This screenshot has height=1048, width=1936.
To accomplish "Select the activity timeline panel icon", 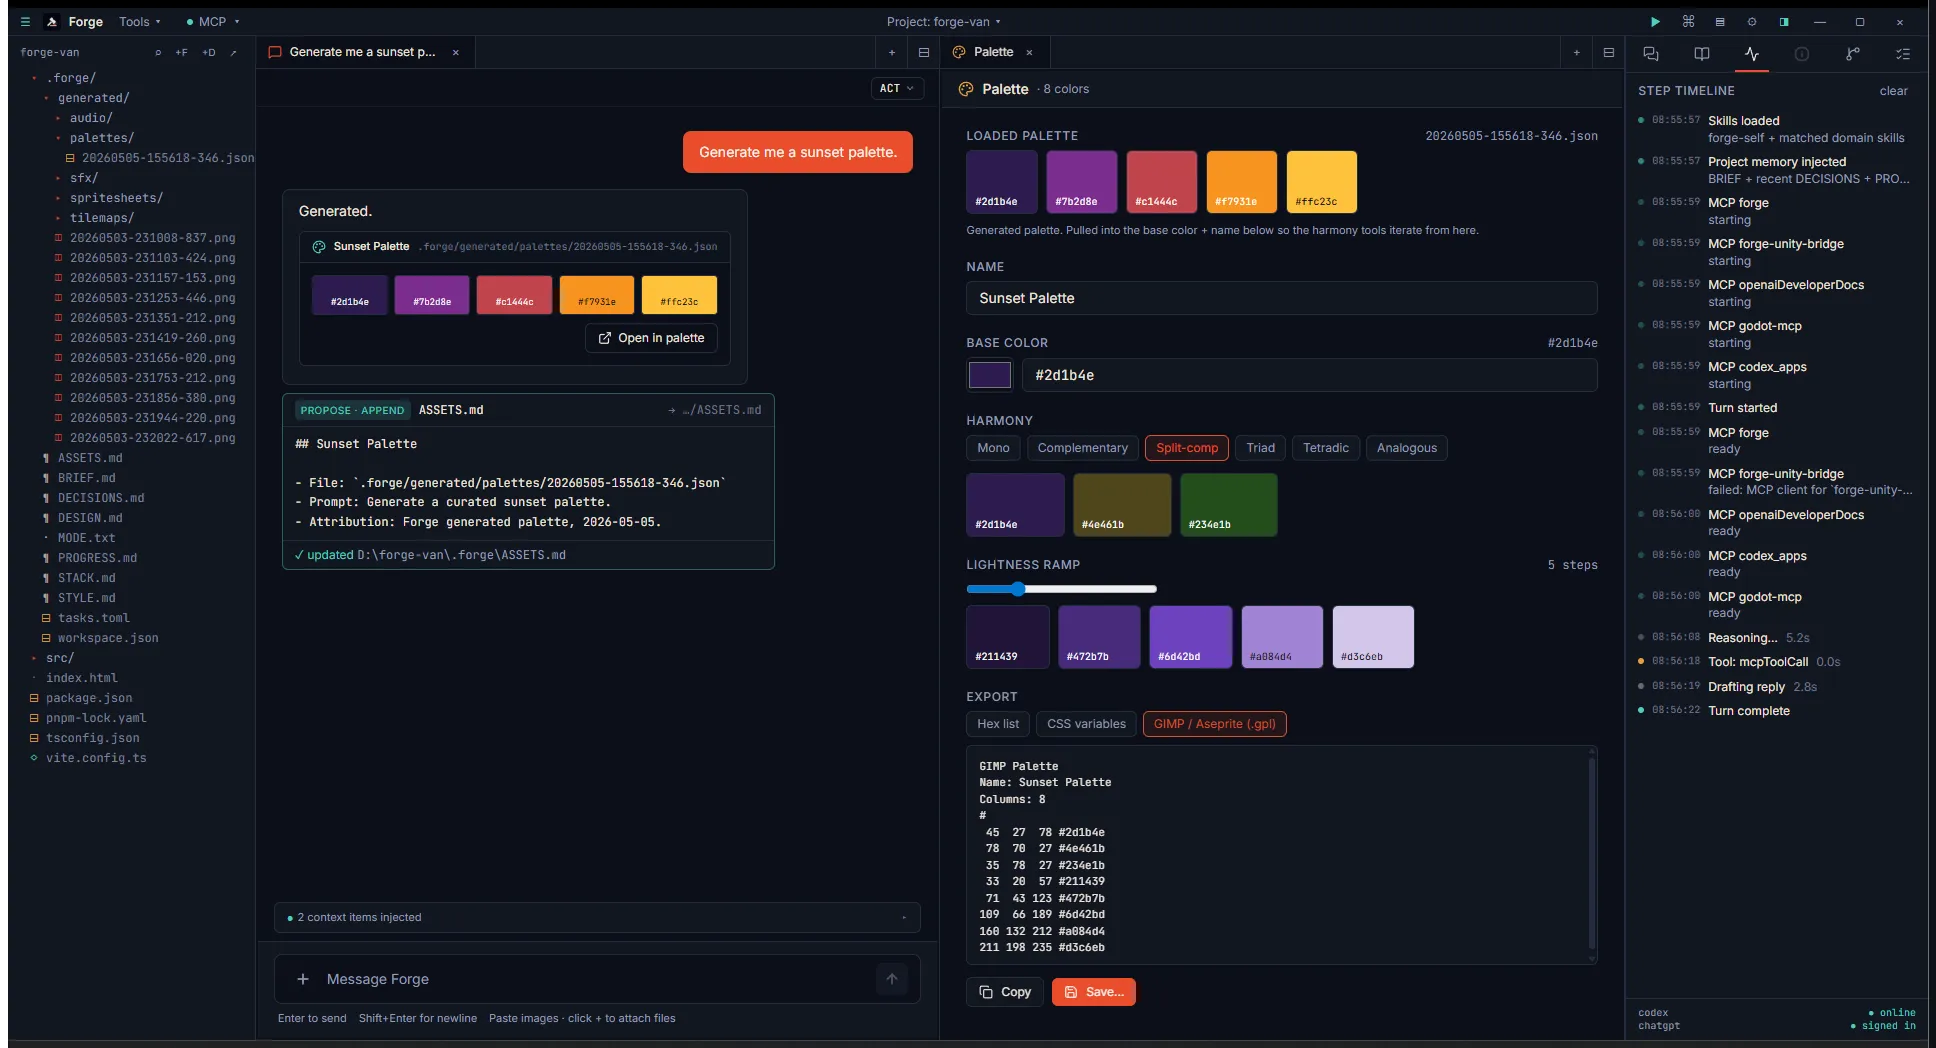I will click(x=1752, y=54).
